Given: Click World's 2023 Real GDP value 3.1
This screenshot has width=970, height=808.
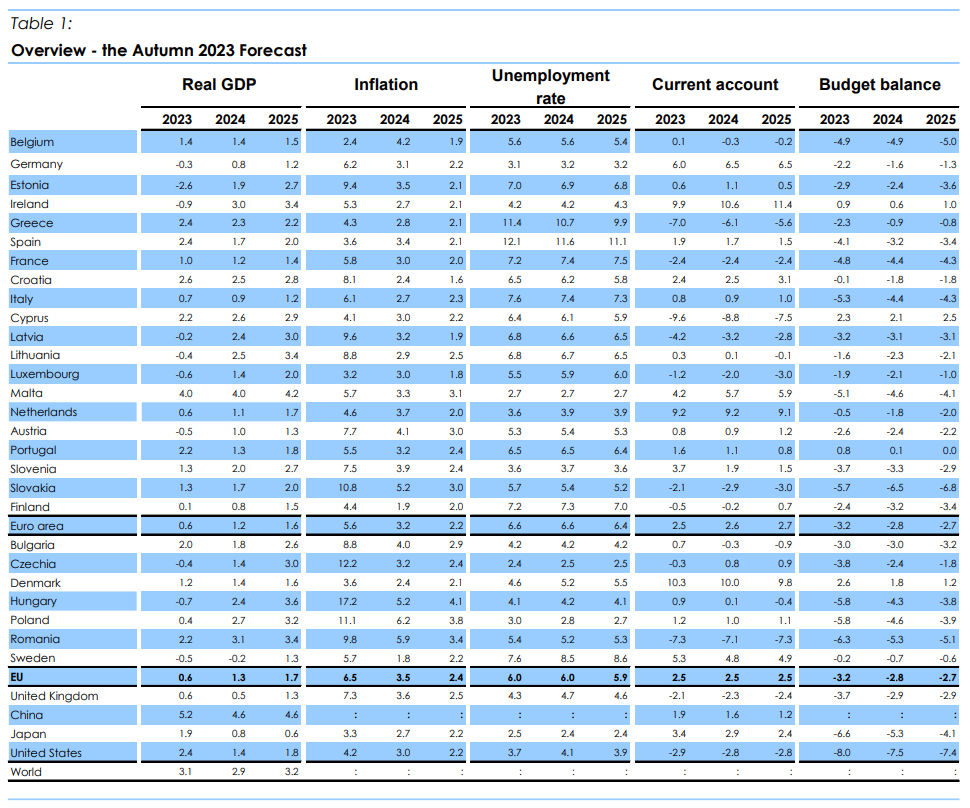Looking at the screenshot, I should 186,772.
